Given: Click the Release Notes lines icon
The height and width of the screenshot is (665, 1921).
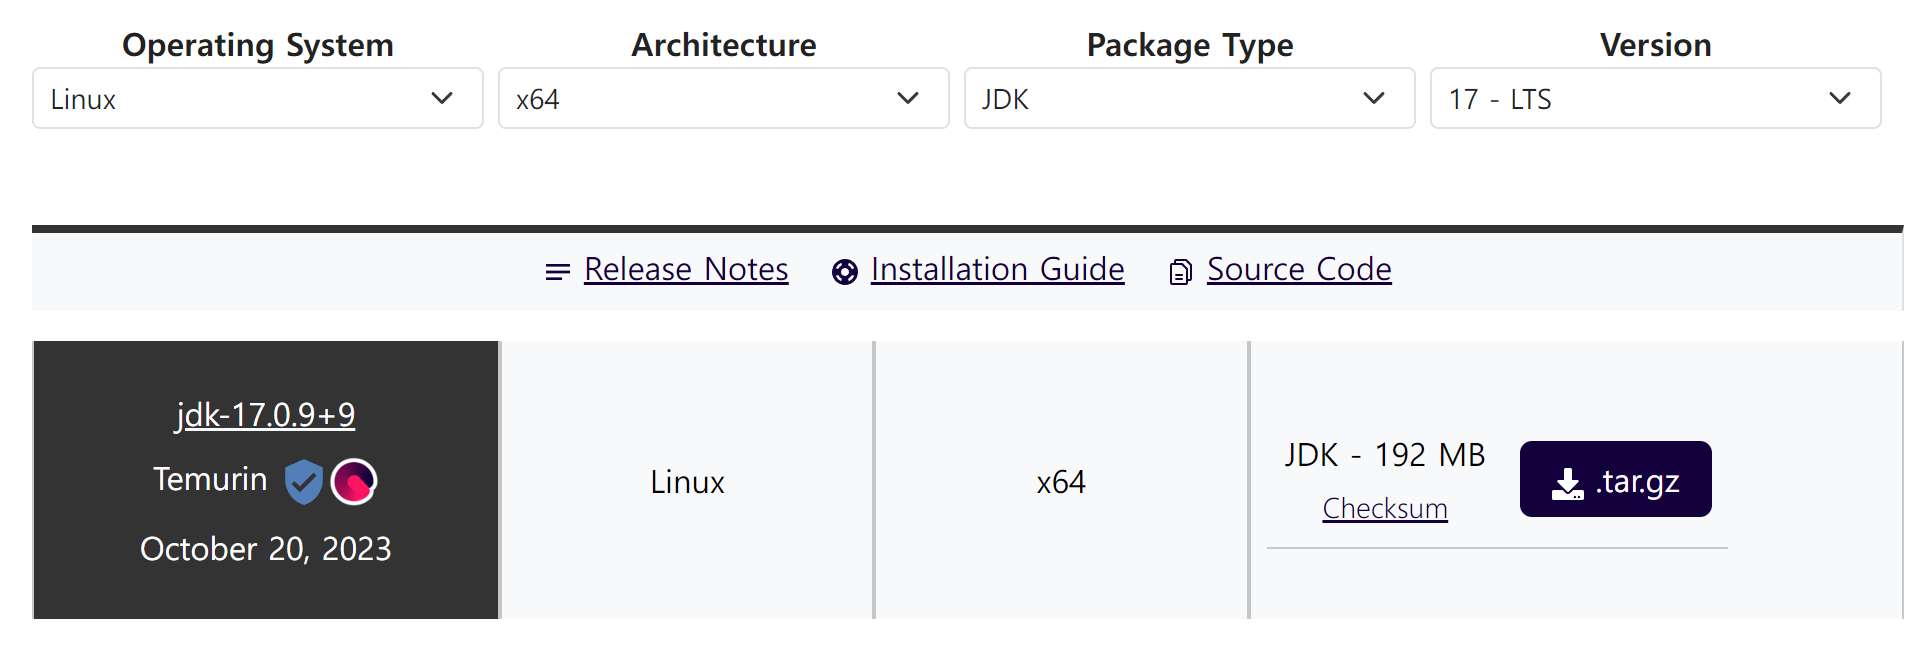Looking at the screenshot, I should [x=558, y=271].
